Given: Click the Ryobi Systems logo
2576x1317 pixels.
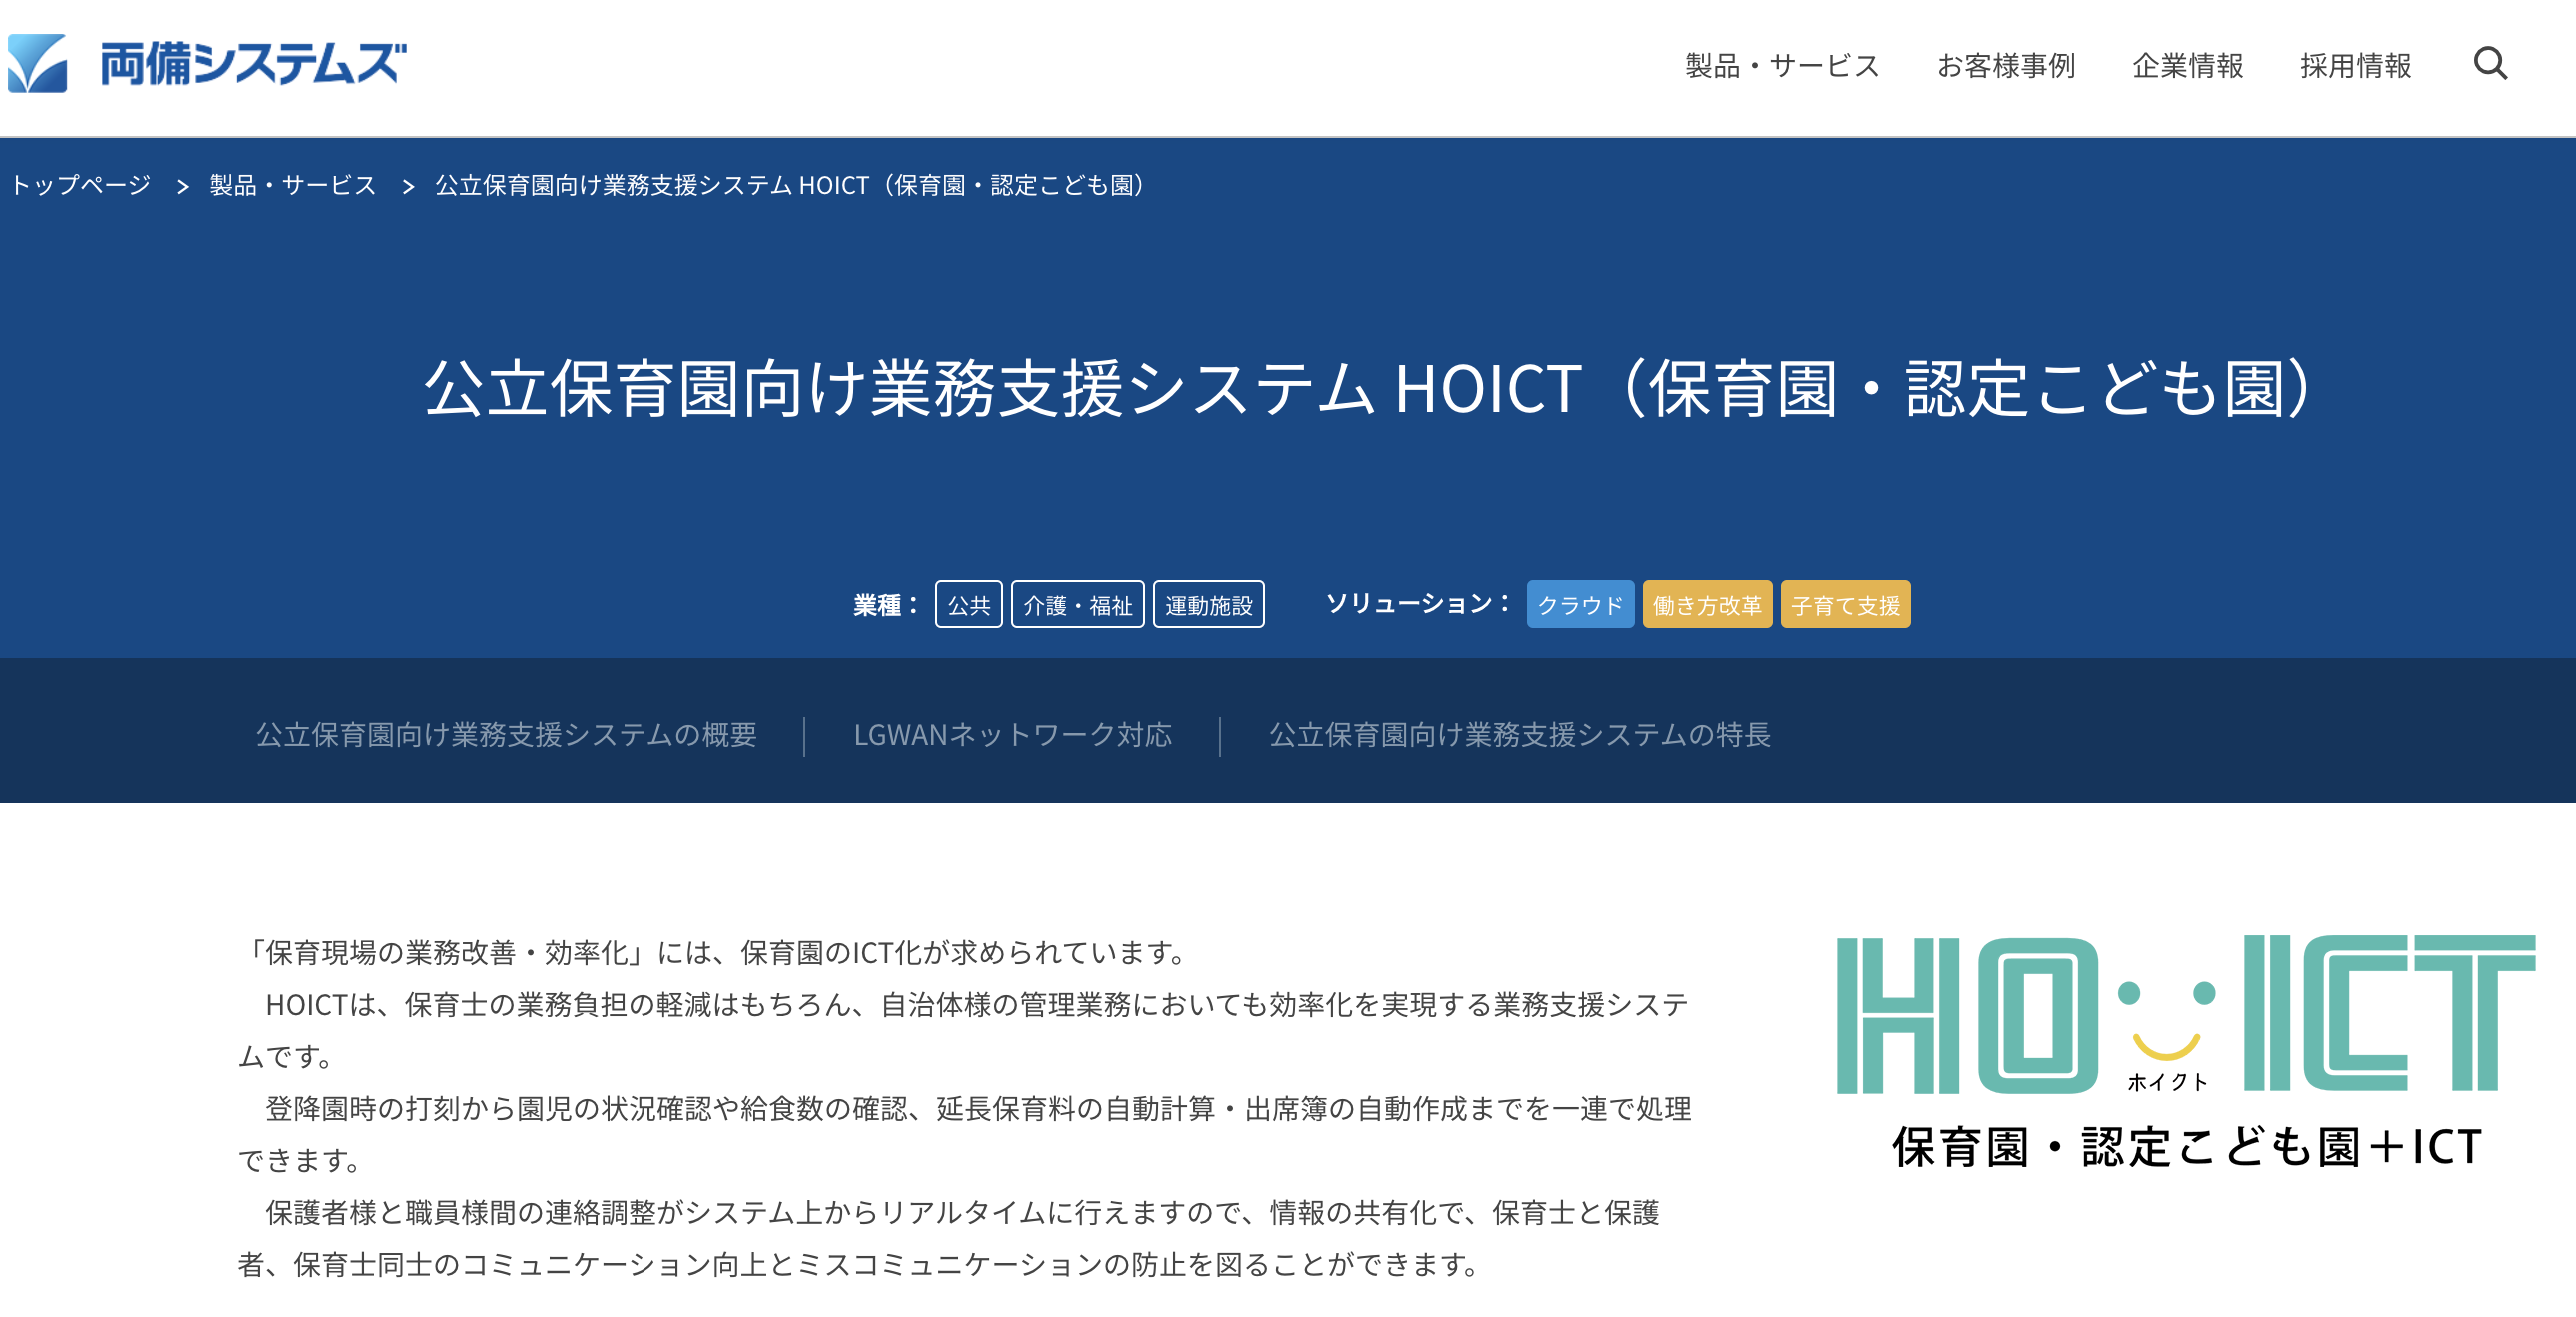Looking at the screenshot, I should point(206,64).
